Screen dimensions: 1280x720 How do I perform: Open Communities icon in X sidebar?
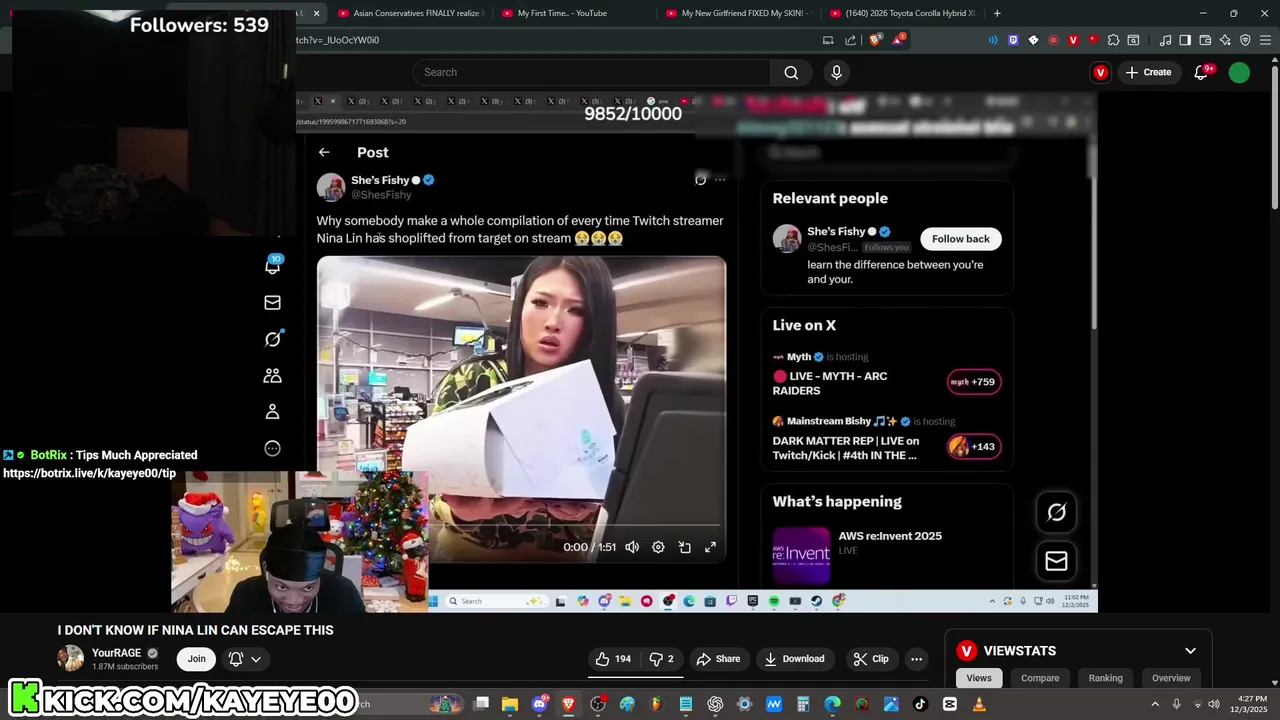[x=272, y=376]
